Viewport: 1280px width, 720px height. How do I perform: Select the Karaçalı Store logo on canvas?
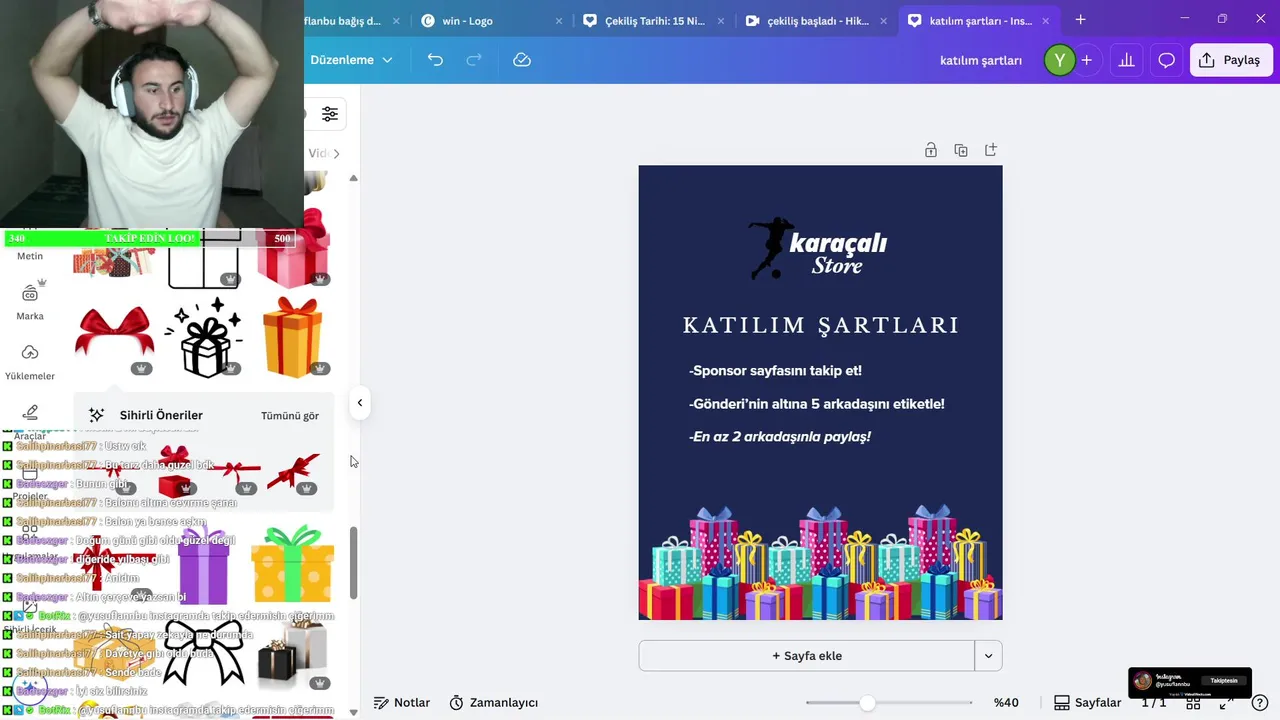click(818, 248)
